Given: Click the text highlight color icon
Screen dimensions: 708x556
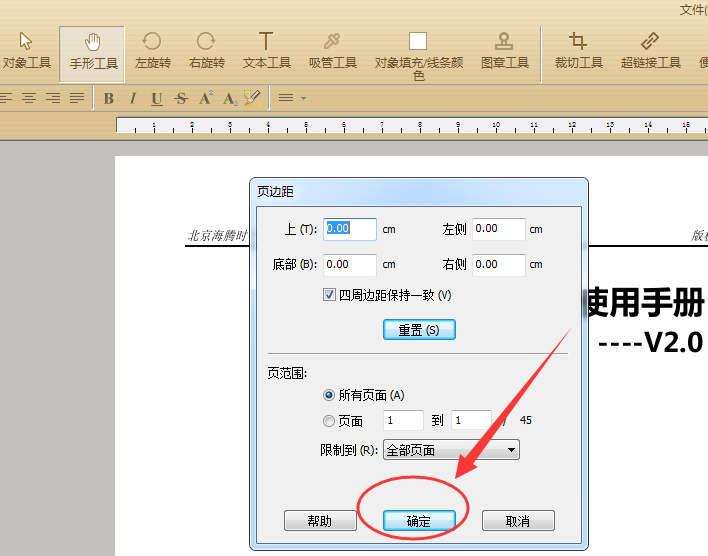Looking at the screenshot, I should coord(252,98).
